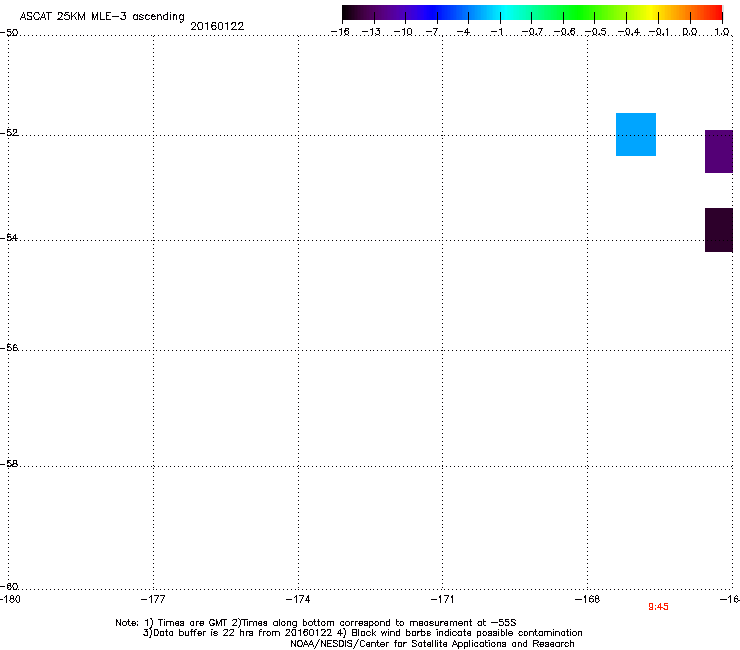Click the dark maroon data cell near -54
The width and height of the screenshot is (740, 650).
[x=719, y=230]
